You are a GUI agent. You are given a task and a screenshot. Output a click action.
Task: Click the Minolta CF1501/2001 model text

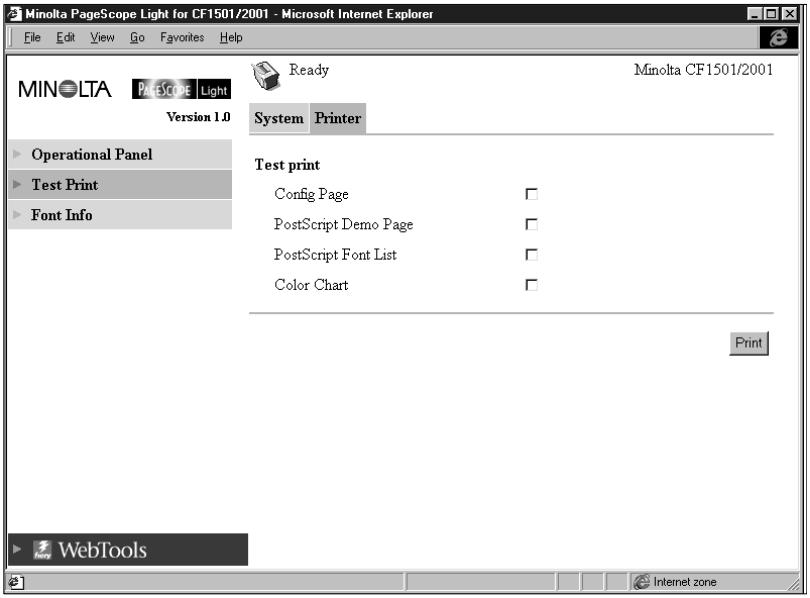pyautogui.click(x=704, y=70)
